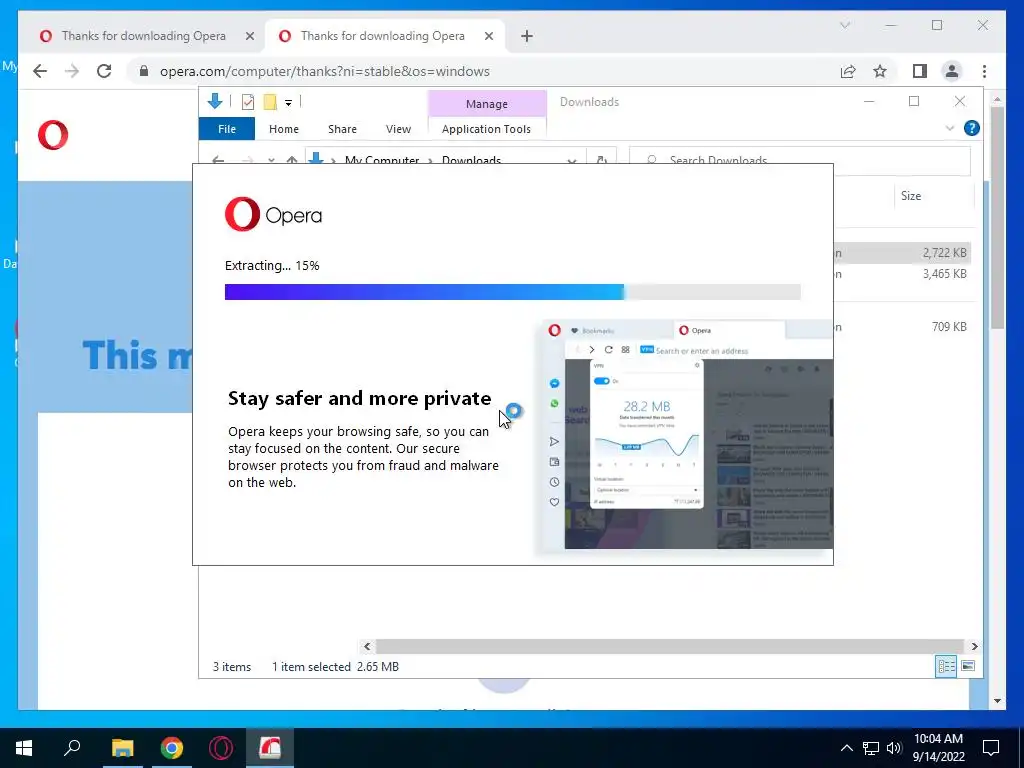Go forward in Chrome
This screenshot has height=768, width=1024.
coord(72,71)
